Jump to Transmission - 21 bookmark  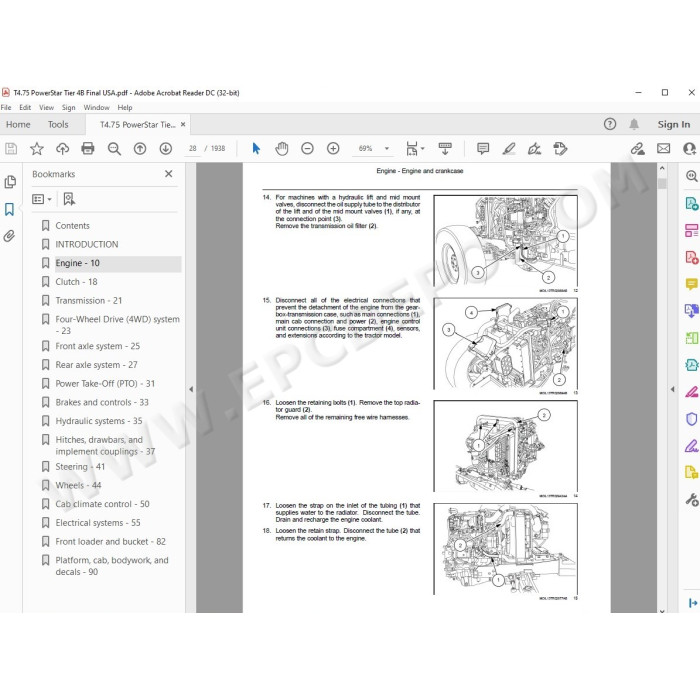(88, 301)
